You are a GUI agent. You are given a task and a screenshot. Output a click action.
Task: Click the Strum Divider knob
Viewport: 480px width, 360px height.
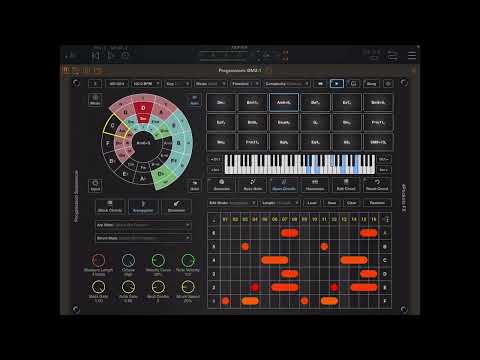(158, 287)
